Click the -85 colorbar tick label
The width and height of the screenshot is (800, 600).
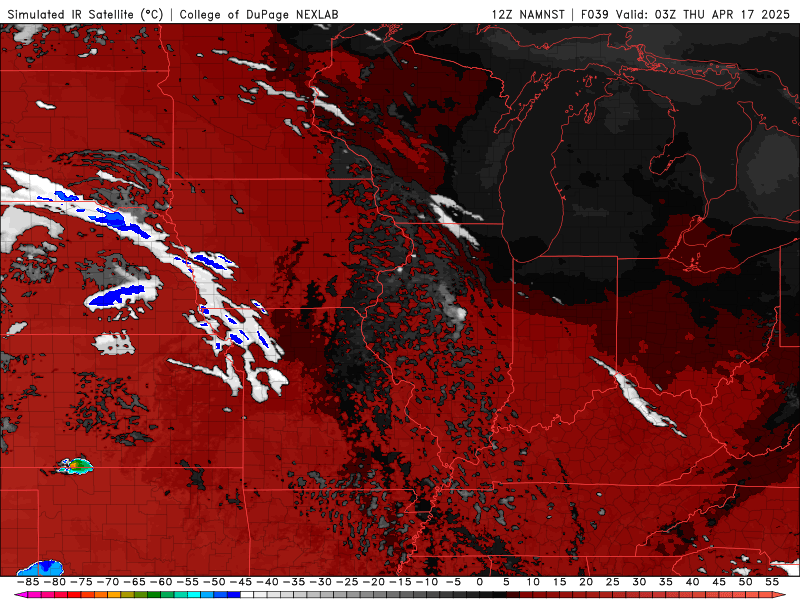[x=28, y=582]
